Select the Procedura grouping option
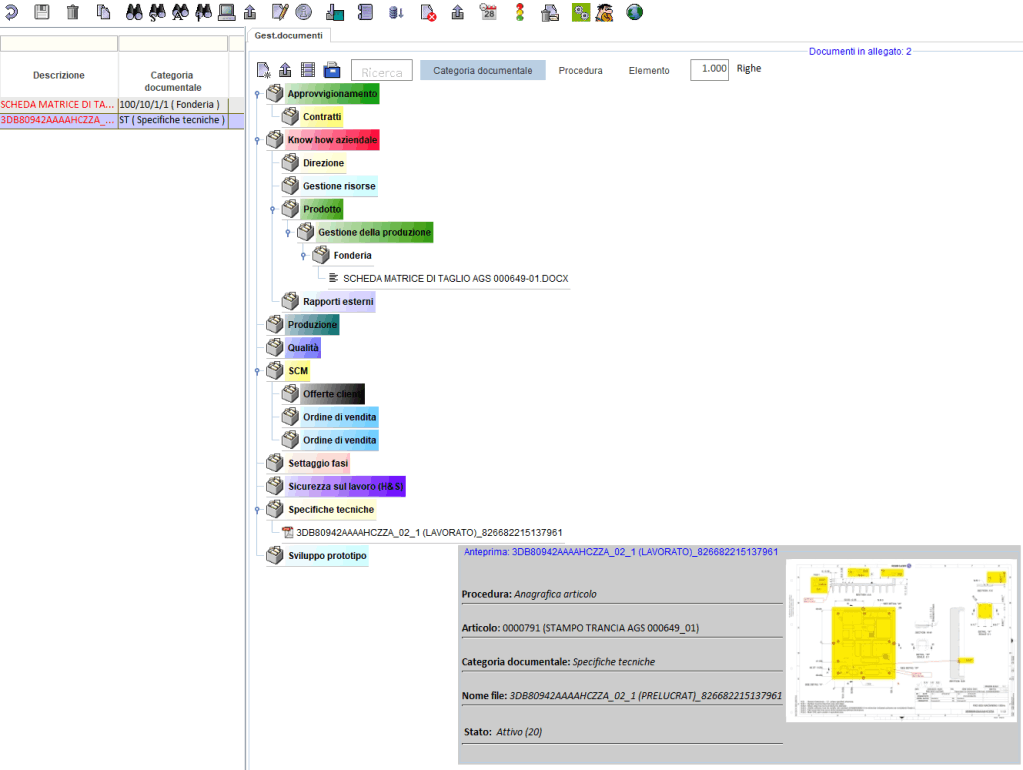This screenshot has width=1023, height=770. (580, 70)
